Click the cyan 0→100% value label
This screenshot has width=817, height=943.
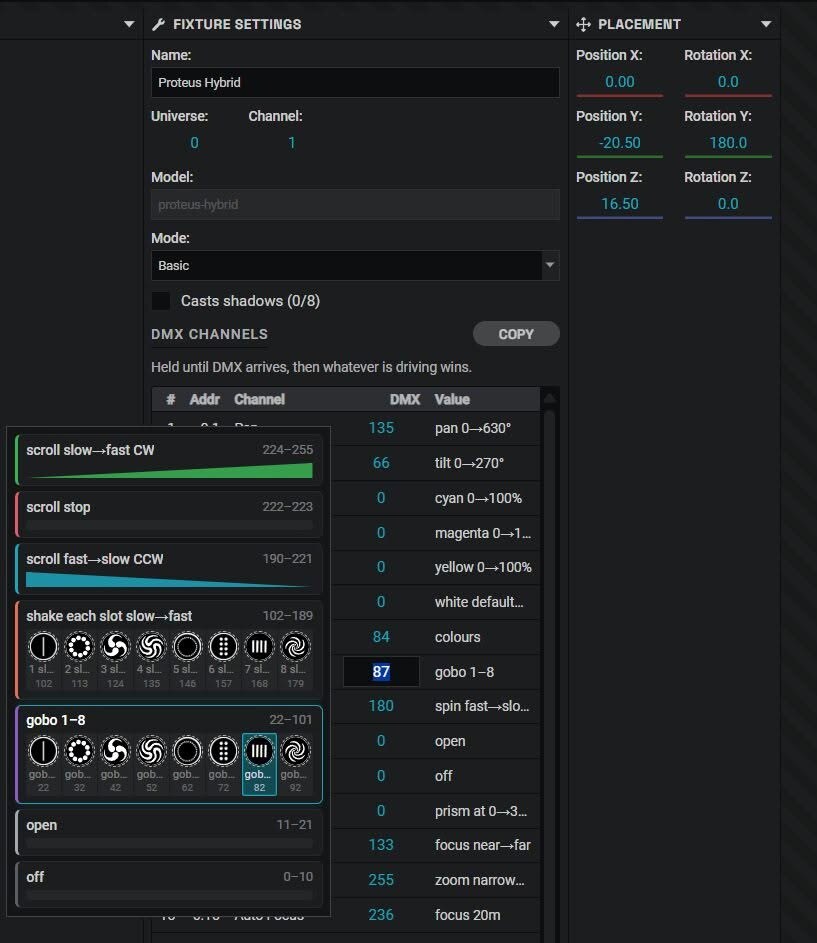478,498
